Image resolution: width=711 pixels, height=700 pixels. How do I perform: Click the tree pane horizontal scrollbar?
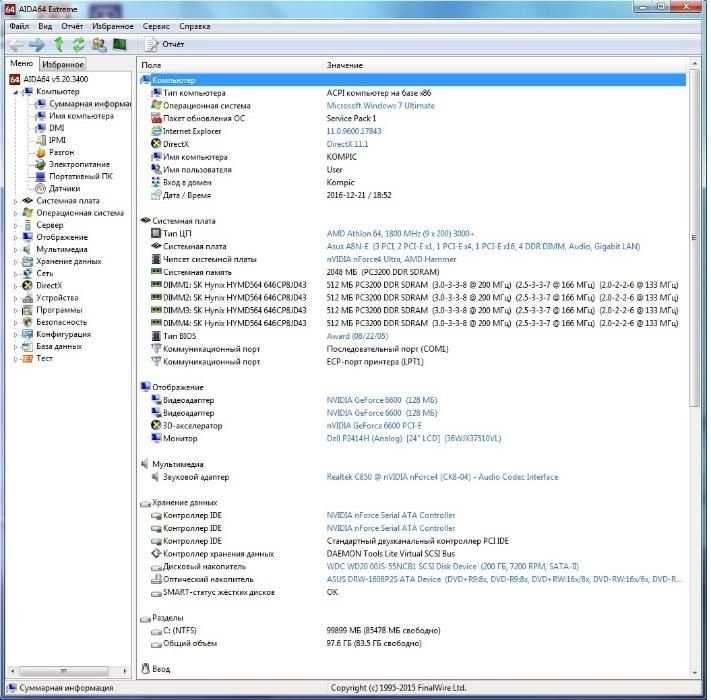coord(64,670)
